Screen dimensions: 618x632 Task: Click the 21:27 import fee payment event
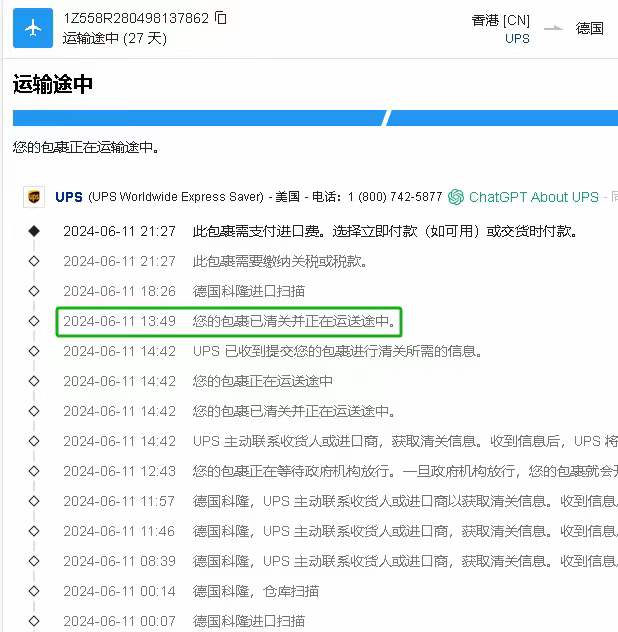[384, 231]
